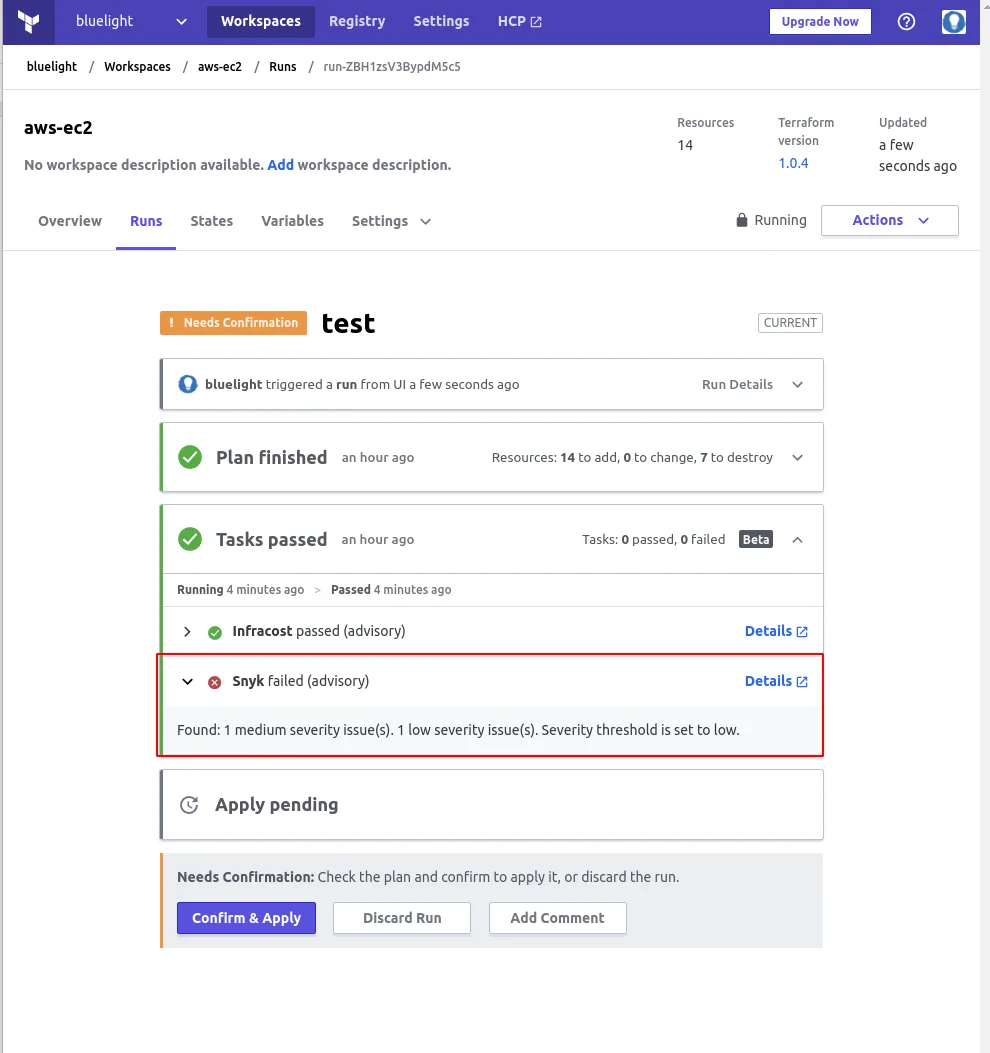
Task: Click the Snyk red failure icon
Action: pyautogui.click(x=213, y=681)
